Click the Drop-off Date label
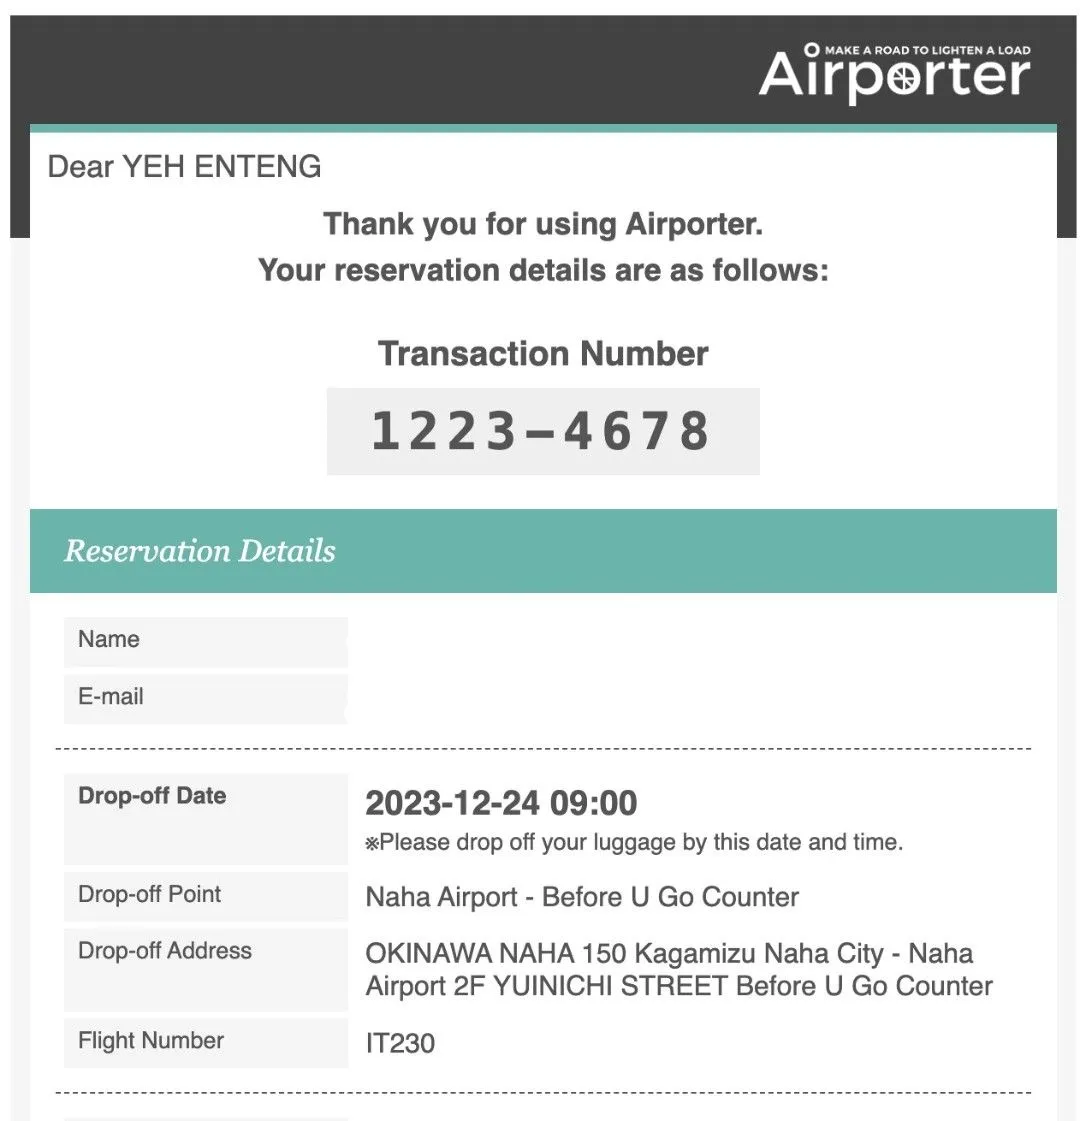Viewport: 1080px width, 1121px height. (152, 796)
